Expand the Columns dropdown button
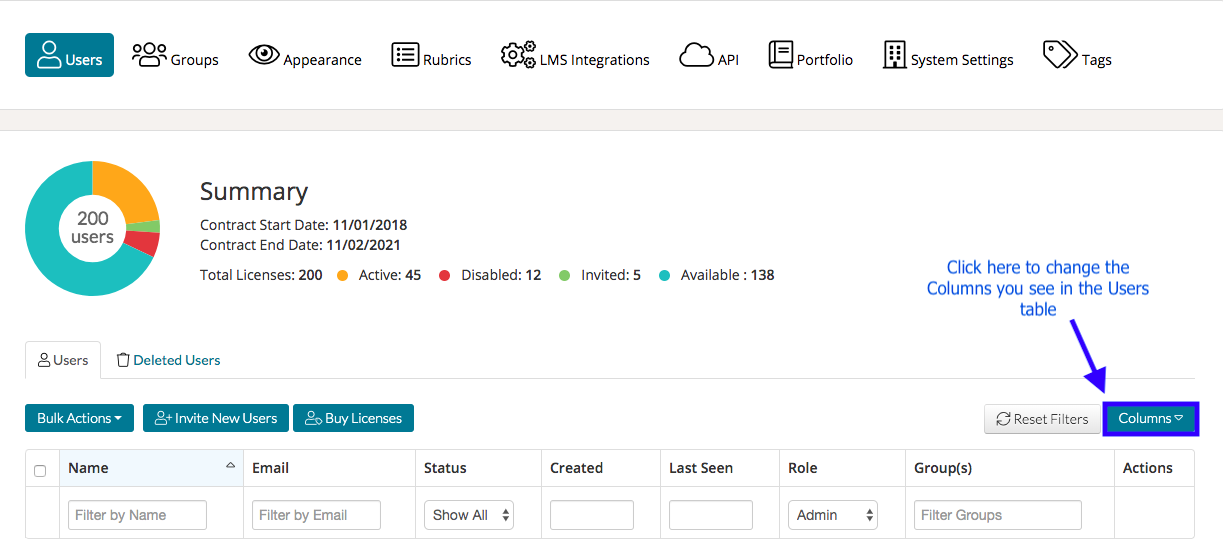1223x541 pixels. (1150, 419)
